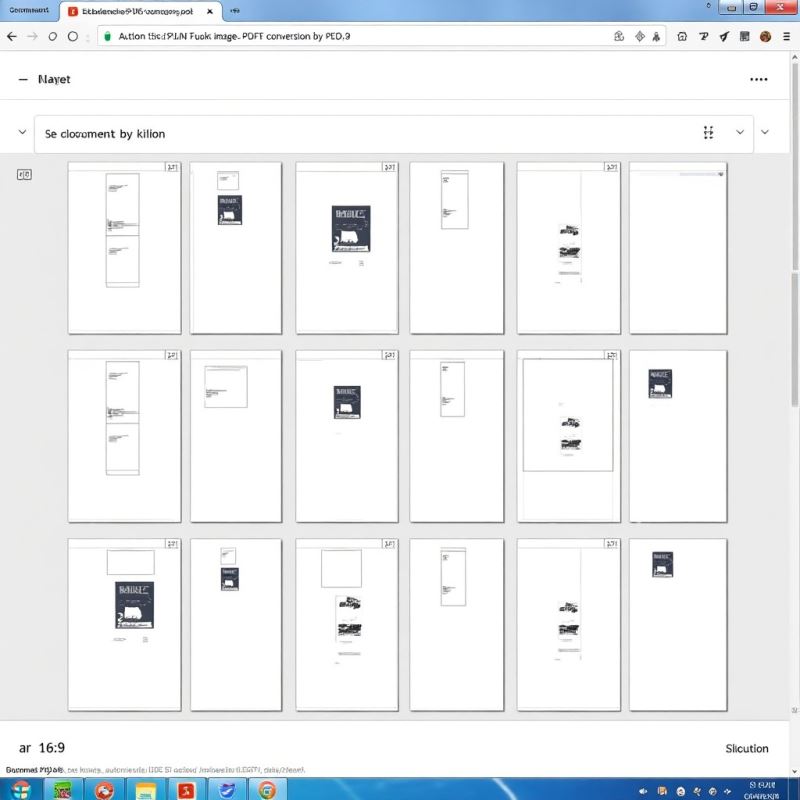Click badge on first middle-row thumbnail

point(172,355)
